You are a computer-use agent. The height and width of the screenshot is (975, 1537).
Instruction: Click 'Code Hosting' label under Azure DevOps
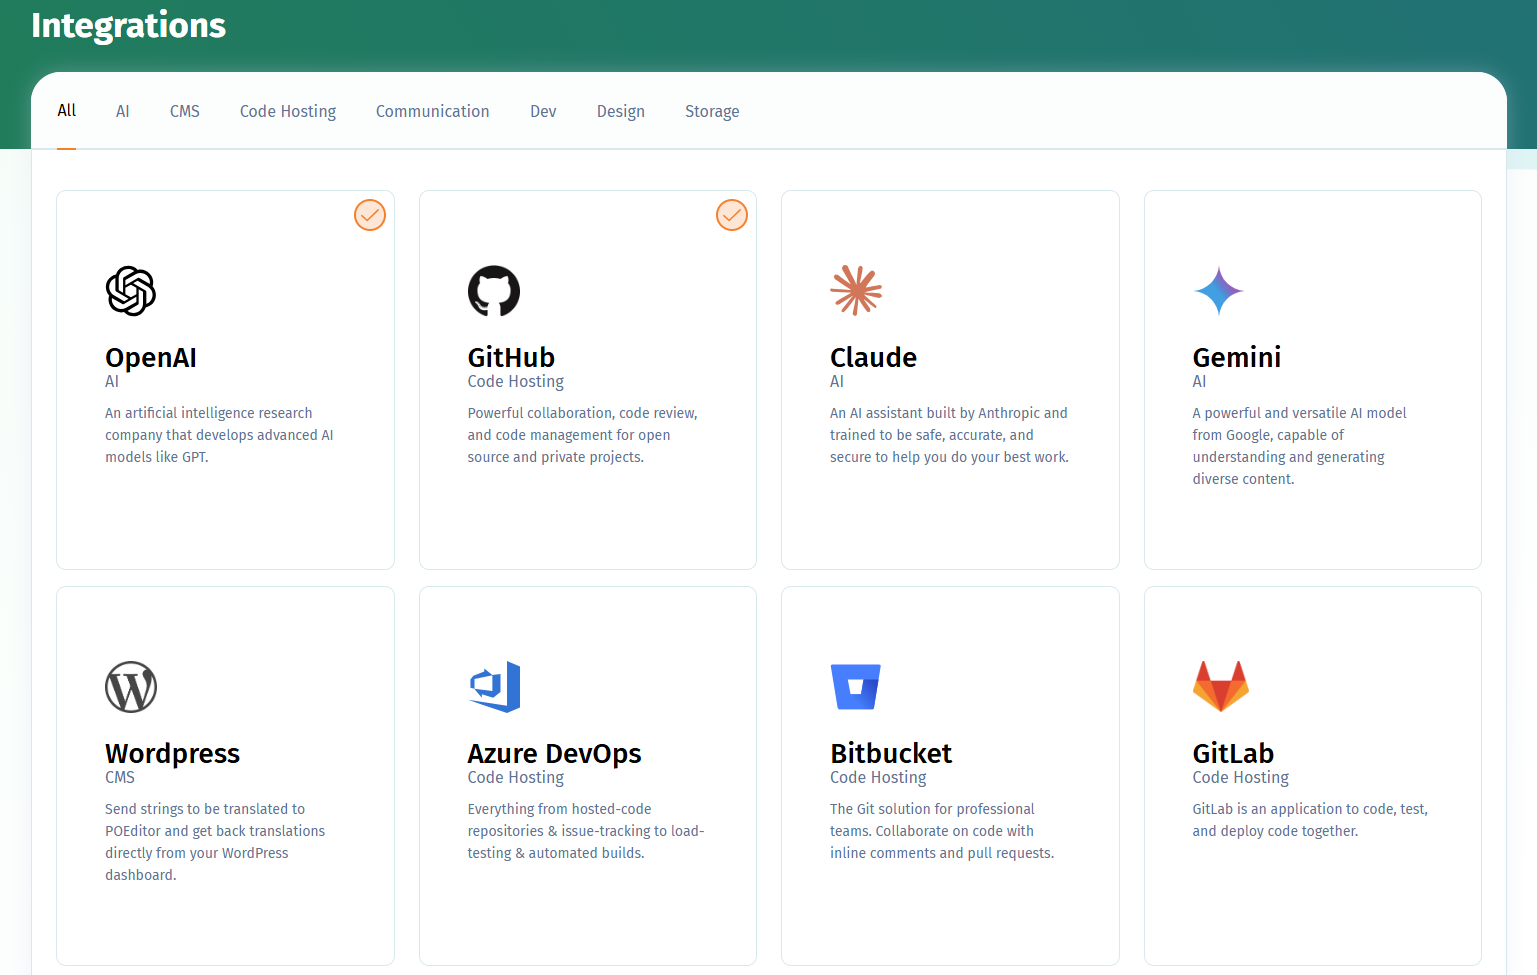(516, 777)
